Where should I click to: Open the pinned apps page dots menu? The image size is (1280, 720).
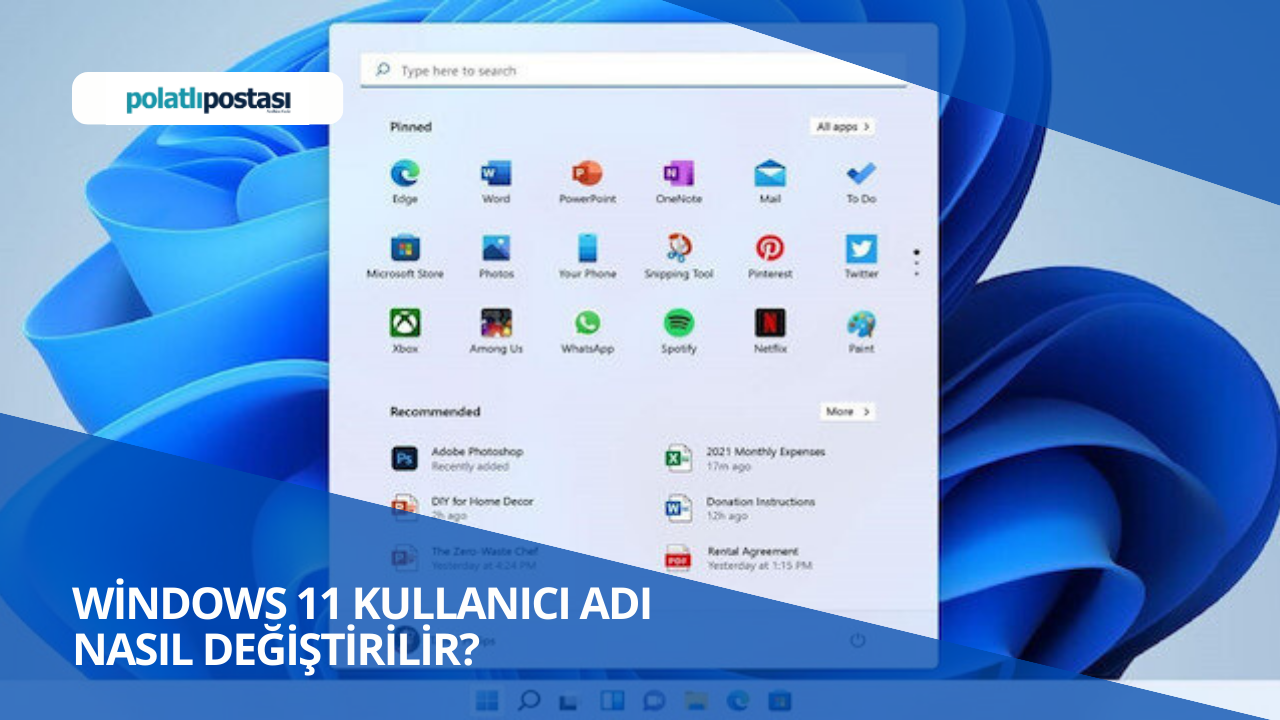click(x=916, y=260)
